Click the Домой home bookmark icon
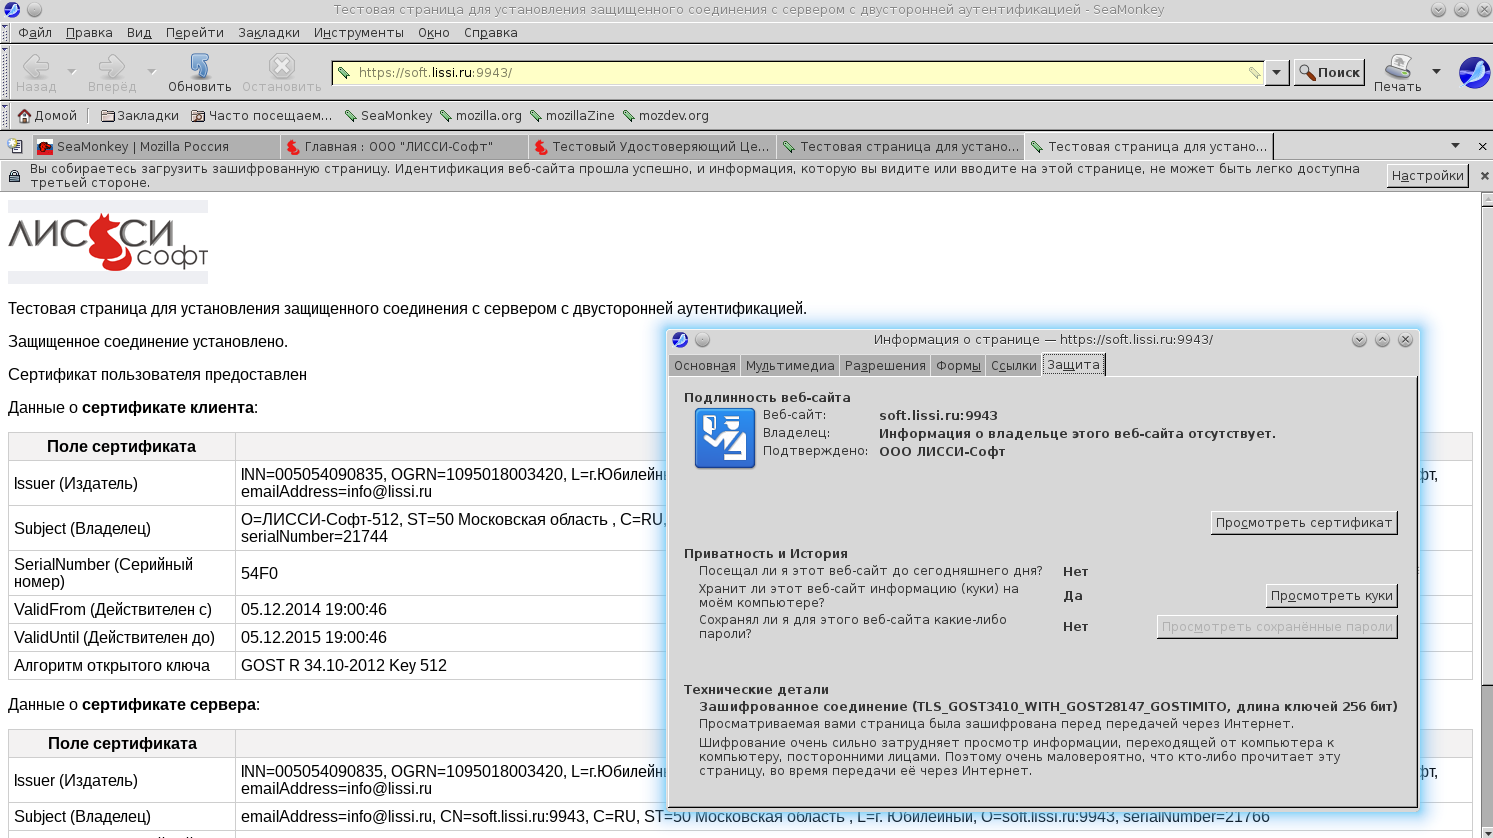 pos(25,116)
